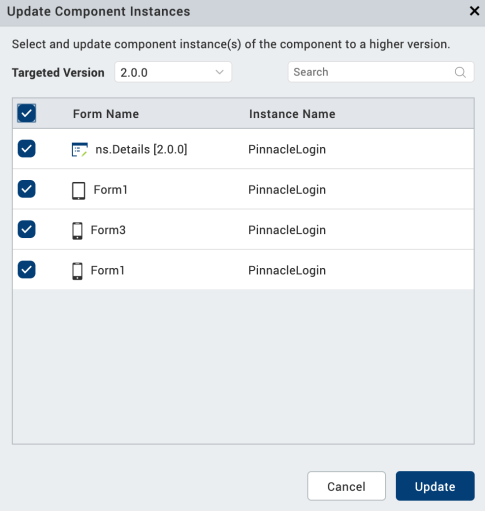This screenshot has width=485, height=511.
Task: Select PinnacleLogin instance in the Form3 row
Action: coord(287,230)
